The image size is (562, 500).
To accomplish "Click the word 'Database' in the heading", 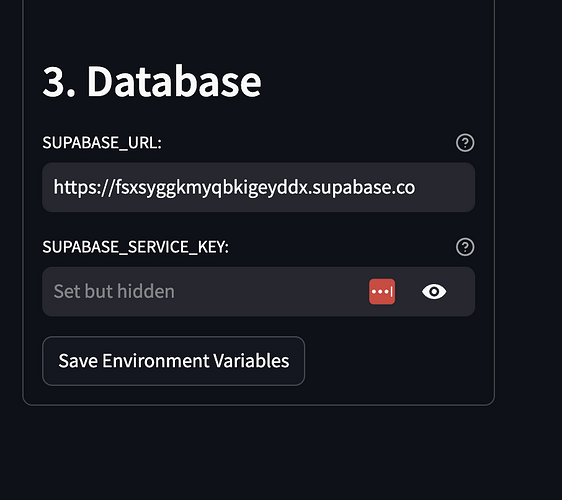I will 174,82.
